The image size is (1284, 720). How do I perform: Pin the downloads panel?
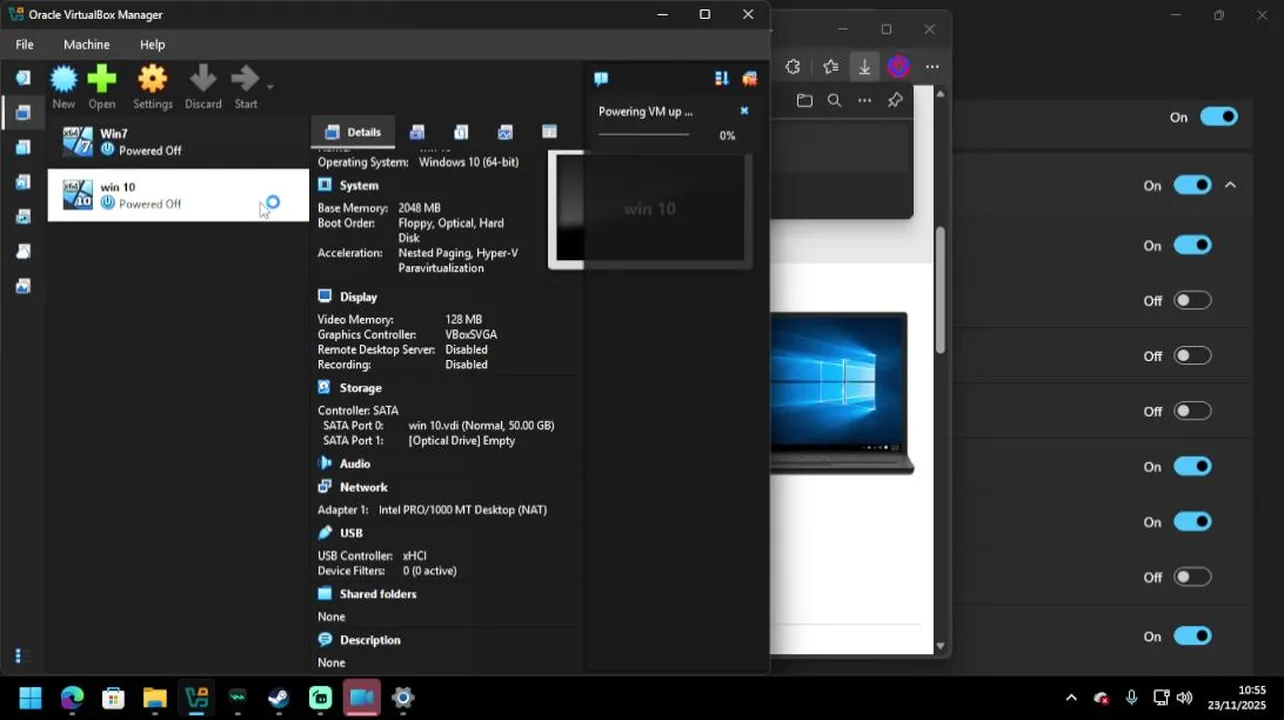click(895, 100)
